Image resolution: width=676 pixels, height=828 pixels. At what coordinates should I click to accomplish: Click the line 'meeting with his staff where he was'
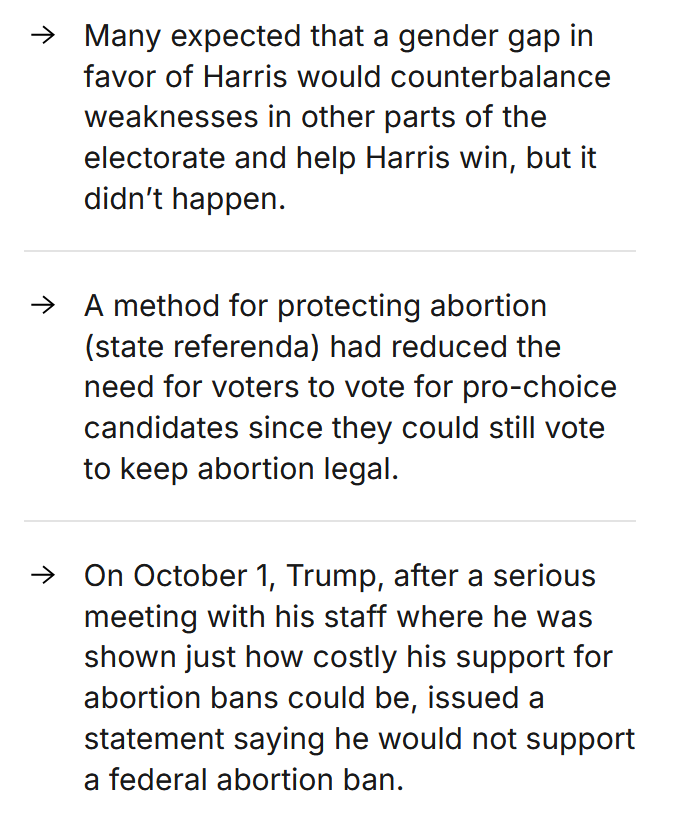click(338, 617)
